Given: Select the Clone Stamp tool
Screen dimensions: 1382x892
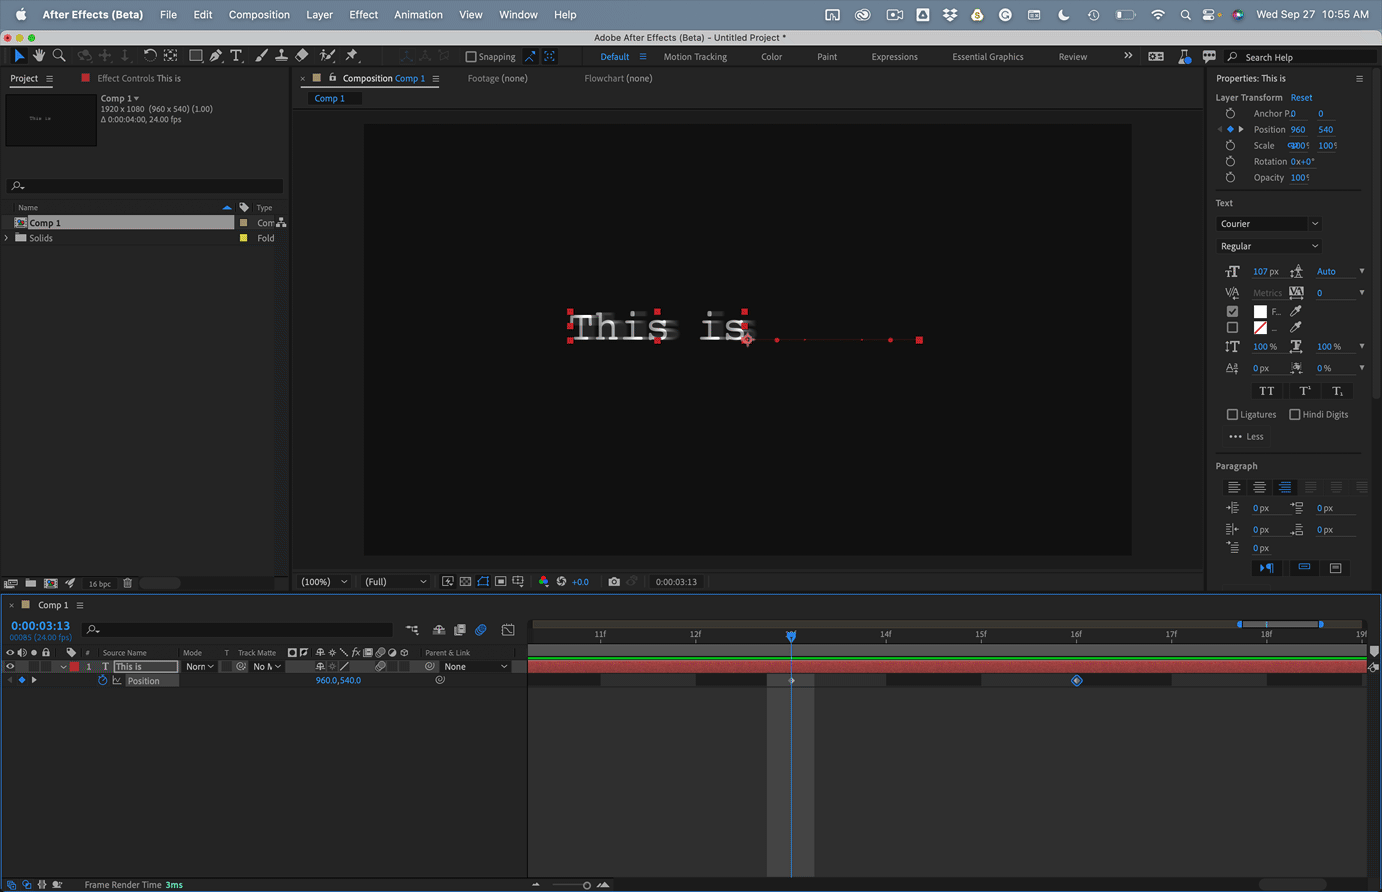Looking at the screenshot, I should click(281, 56).
